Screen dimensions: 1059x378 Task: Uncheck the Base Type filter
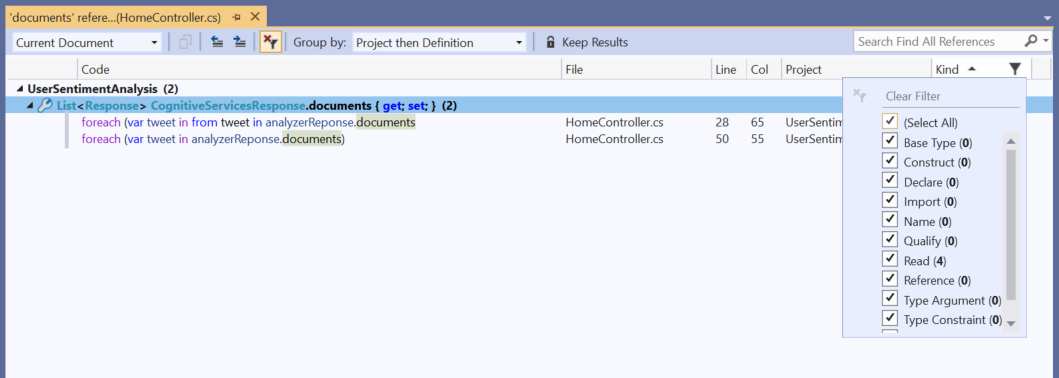click(x=889, y=142)
